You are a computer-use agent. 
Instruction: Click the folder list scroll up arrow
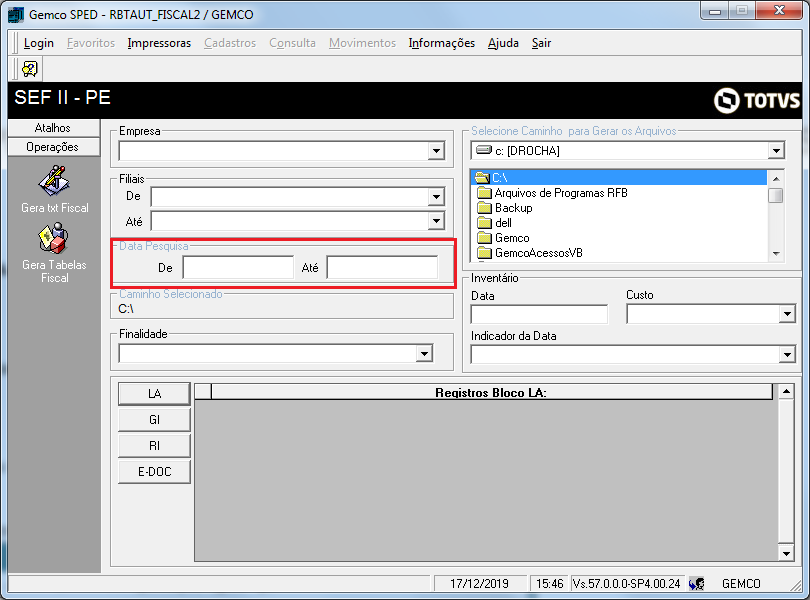click(x=775, y=179)
